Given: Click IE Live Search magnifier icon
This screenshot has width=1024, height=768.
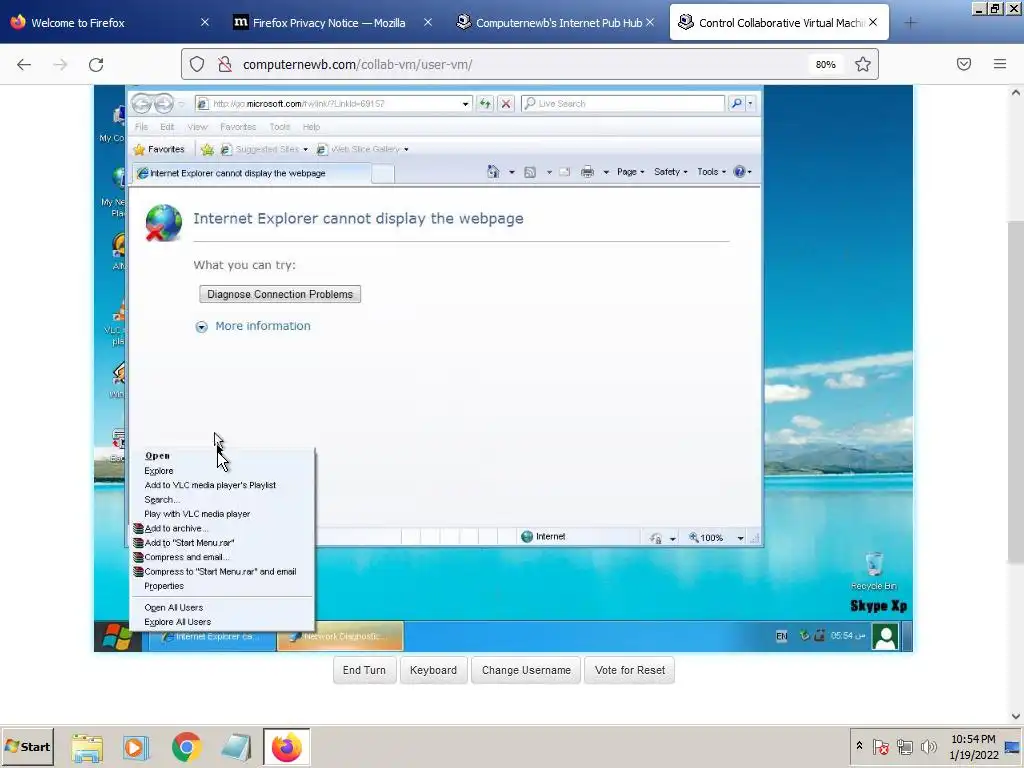Looking at the screenshot, I should click(x=736, y=103).
